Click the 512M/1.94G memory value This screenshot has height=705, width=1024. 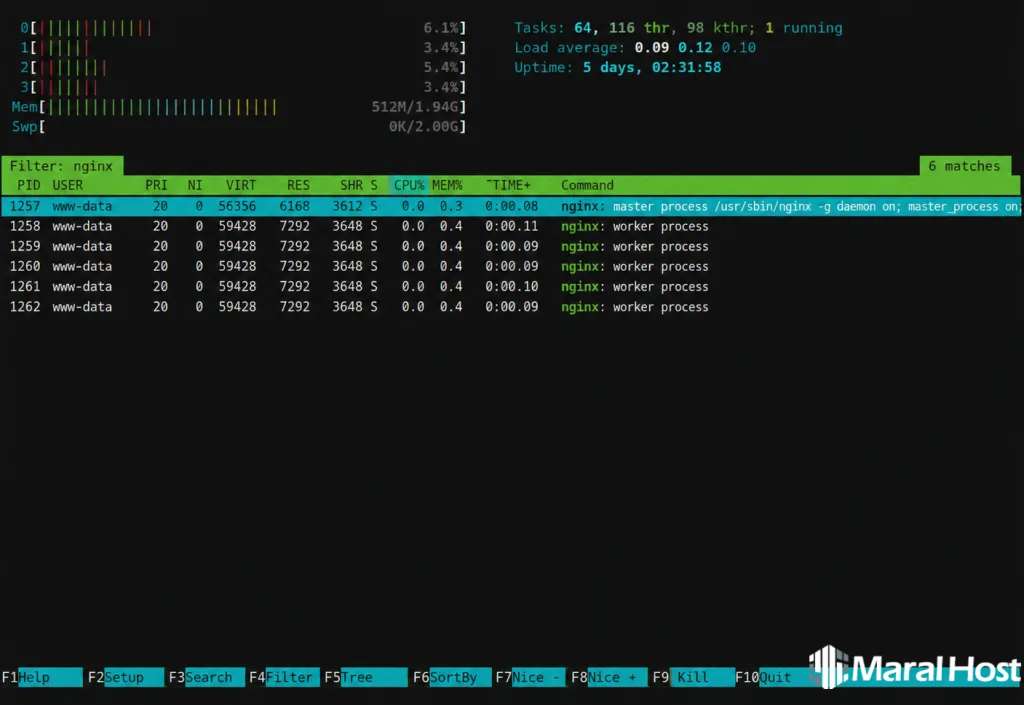[x=415, y=106]
